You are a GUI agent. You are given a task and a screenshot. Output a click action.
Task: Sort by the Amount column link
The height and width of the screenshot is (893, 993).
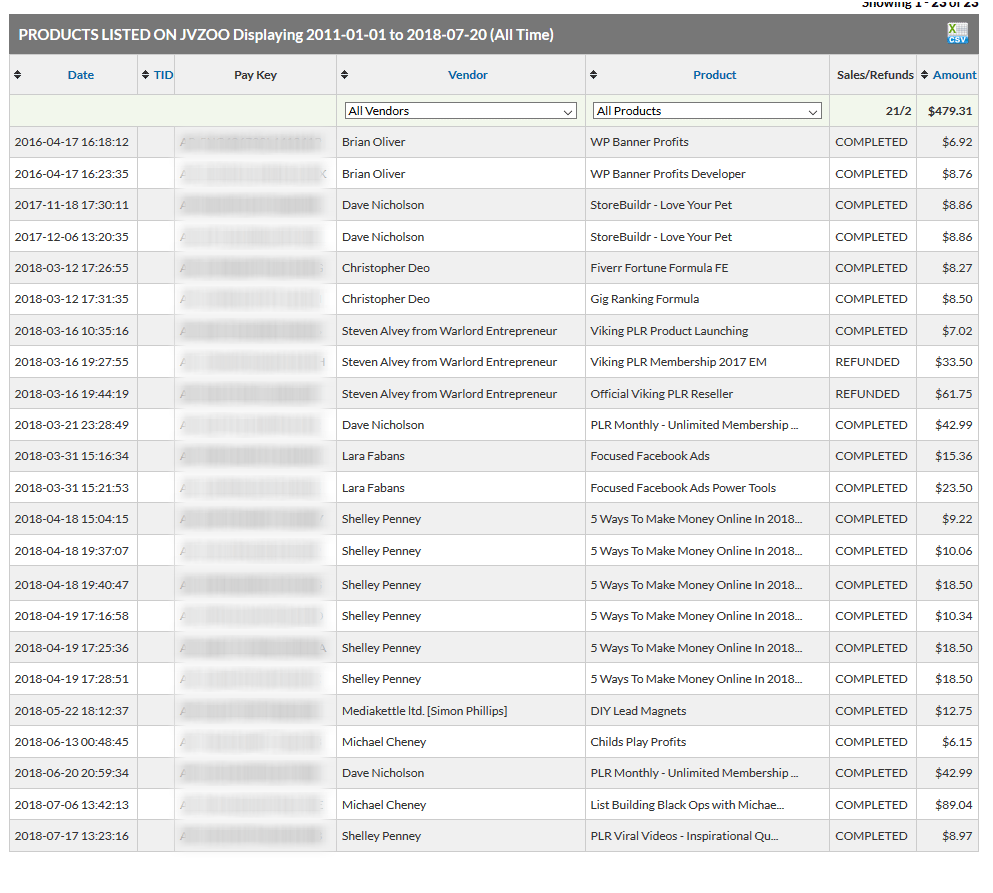pyautogui.click(x=954, y=75)
